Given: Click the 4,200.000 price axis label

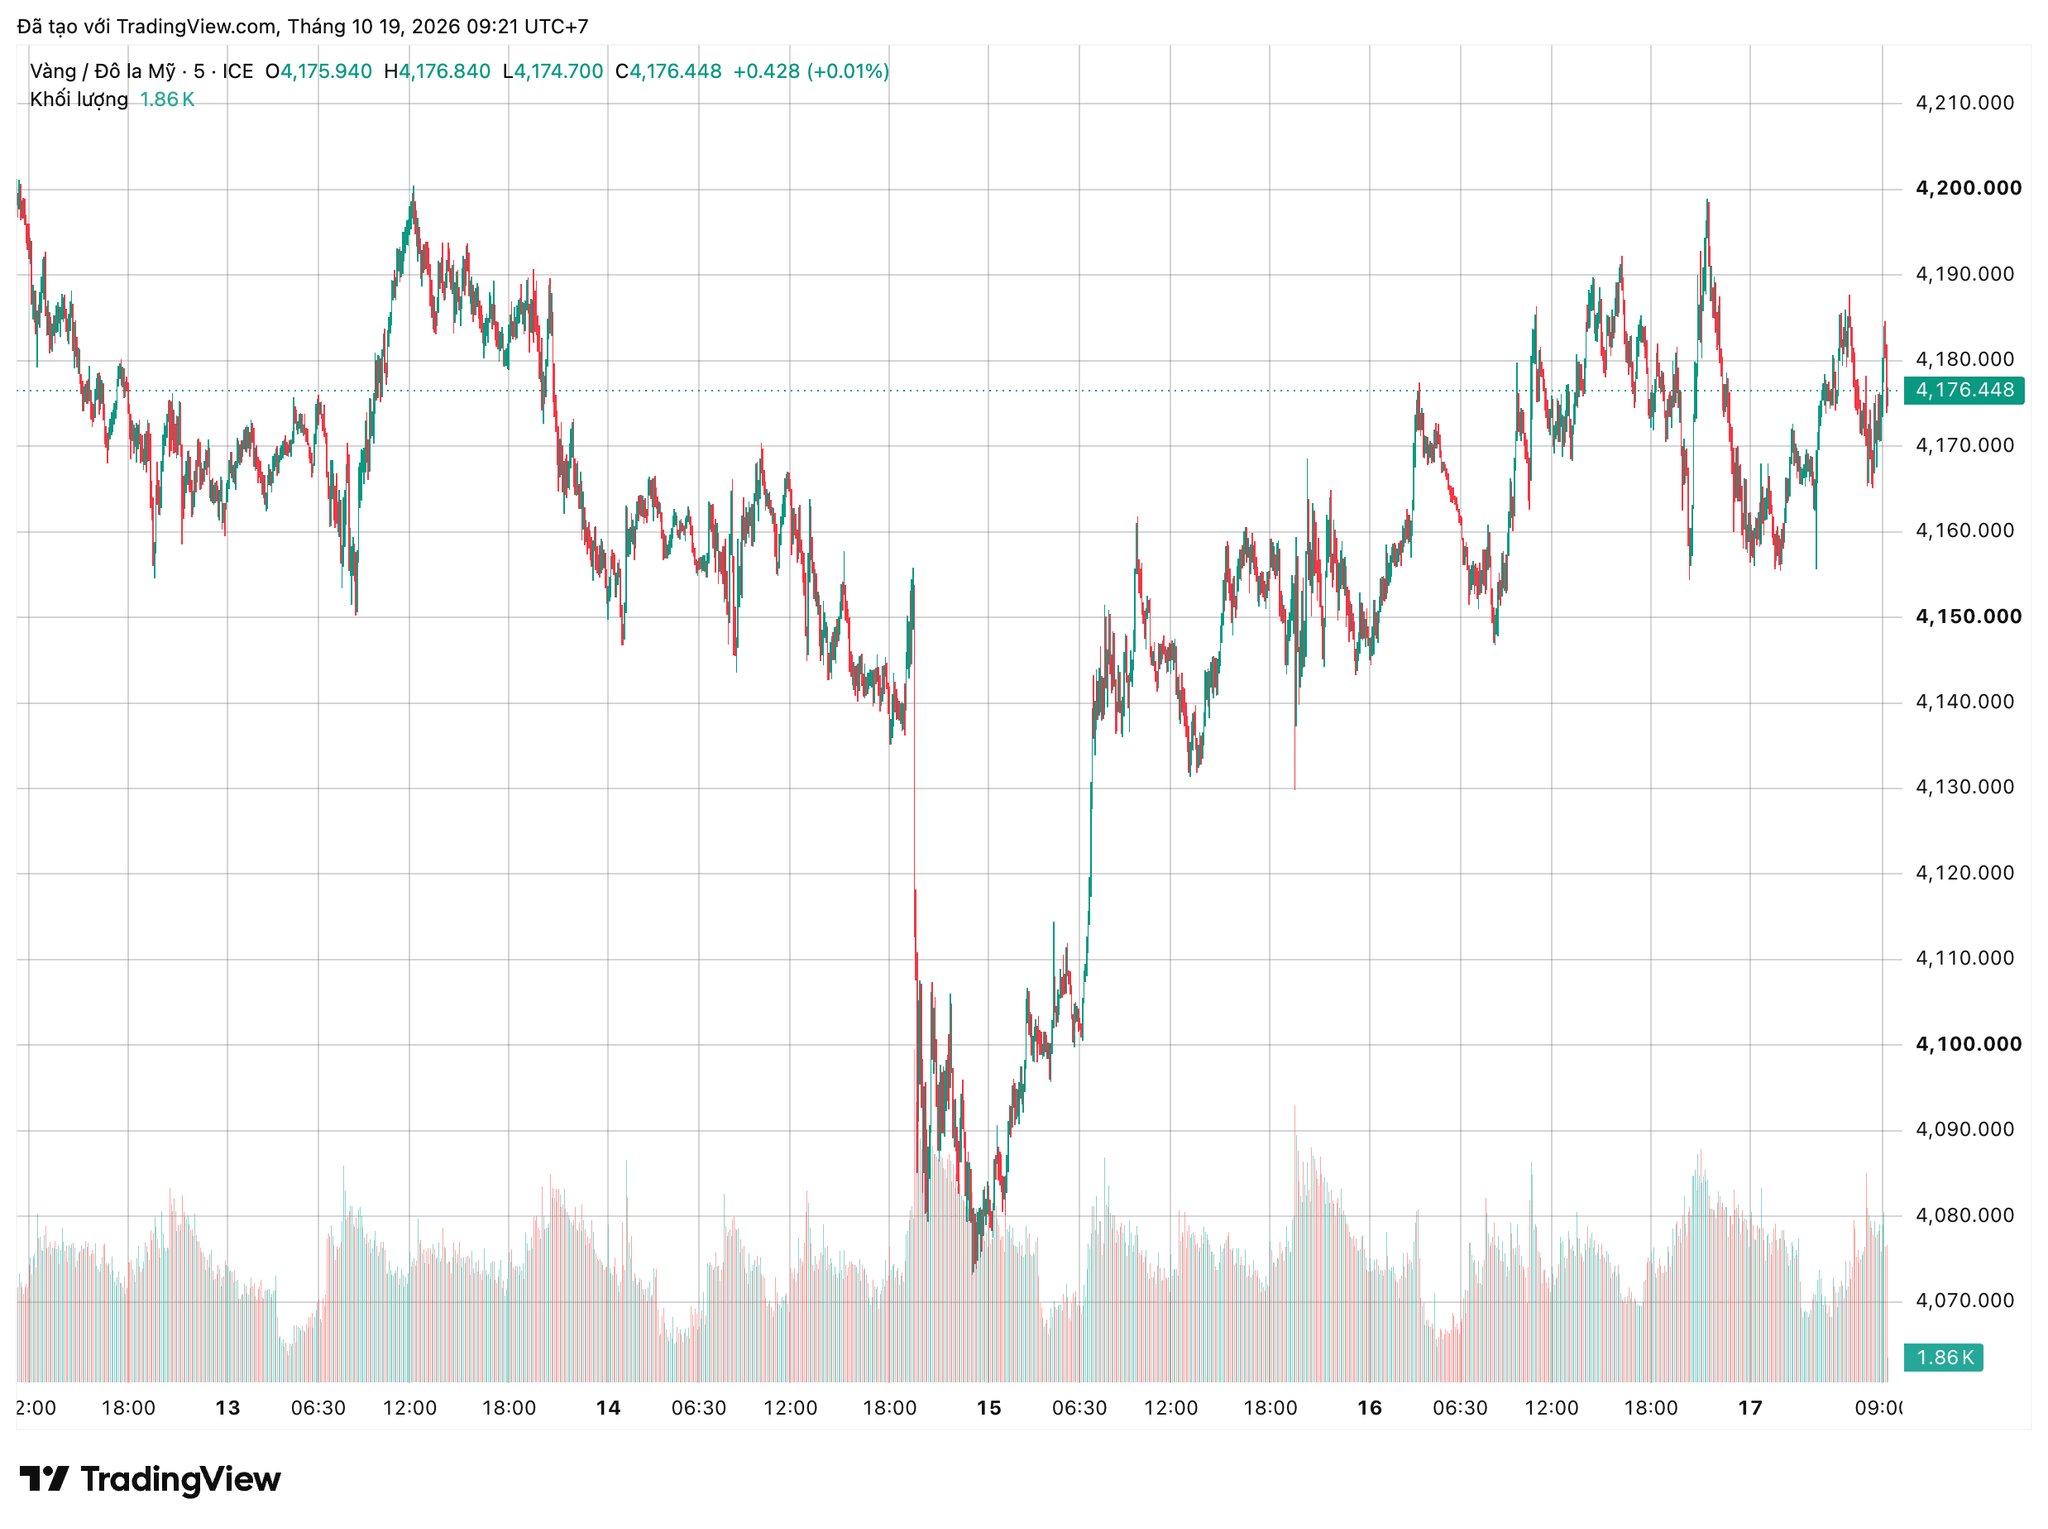Looking at the screenshot, I should pyautogui.click(x=1968, y=188).
